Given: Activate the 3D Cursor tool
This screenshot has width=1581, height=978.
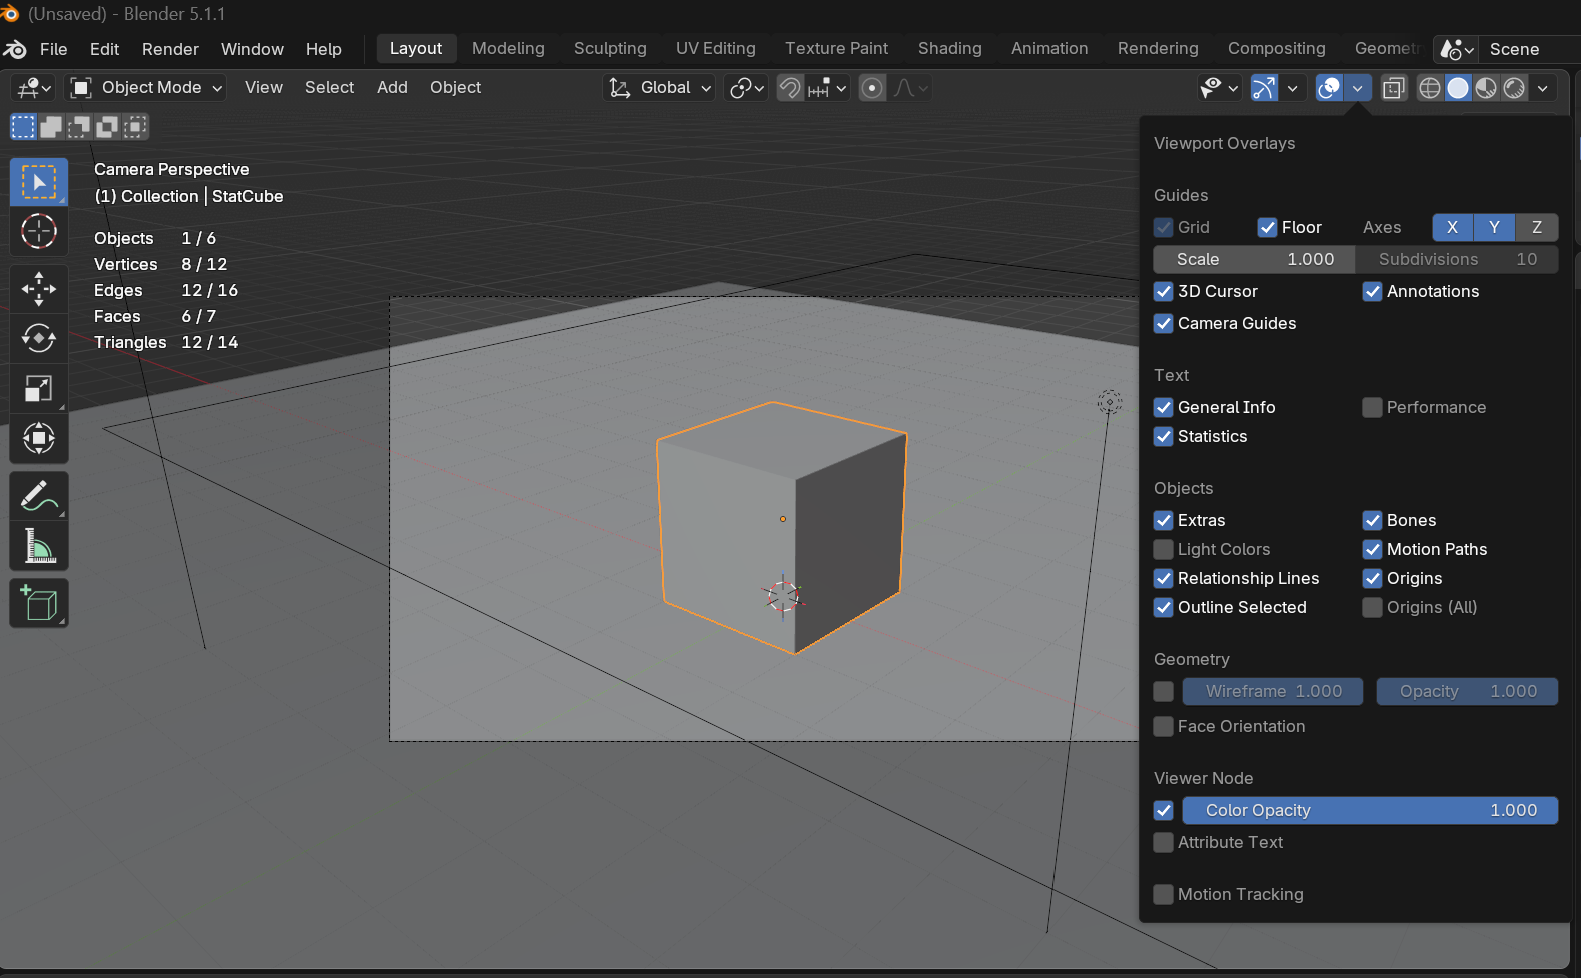Looking at the screenshot, I should 39,231.
